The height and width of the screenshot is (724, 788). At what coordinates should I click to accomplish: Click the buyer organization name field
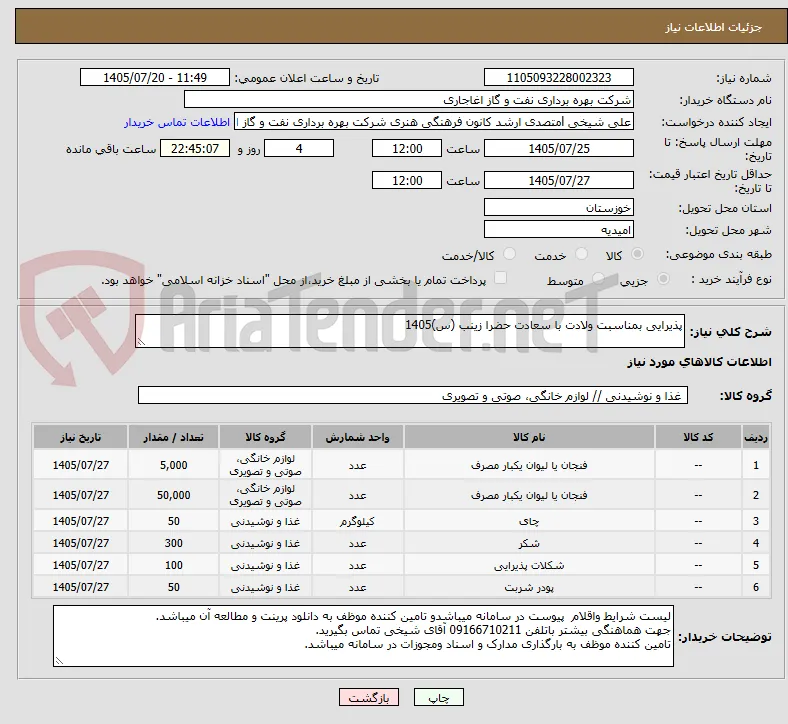(409, 99)
